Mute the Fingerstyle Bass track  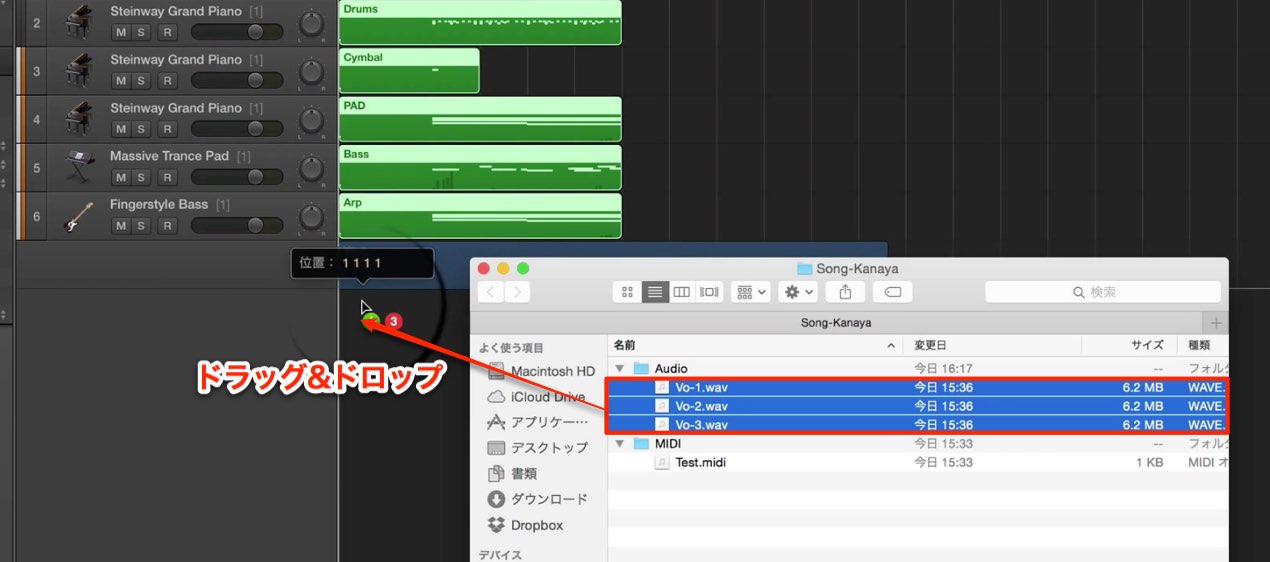tap(120, 225)
